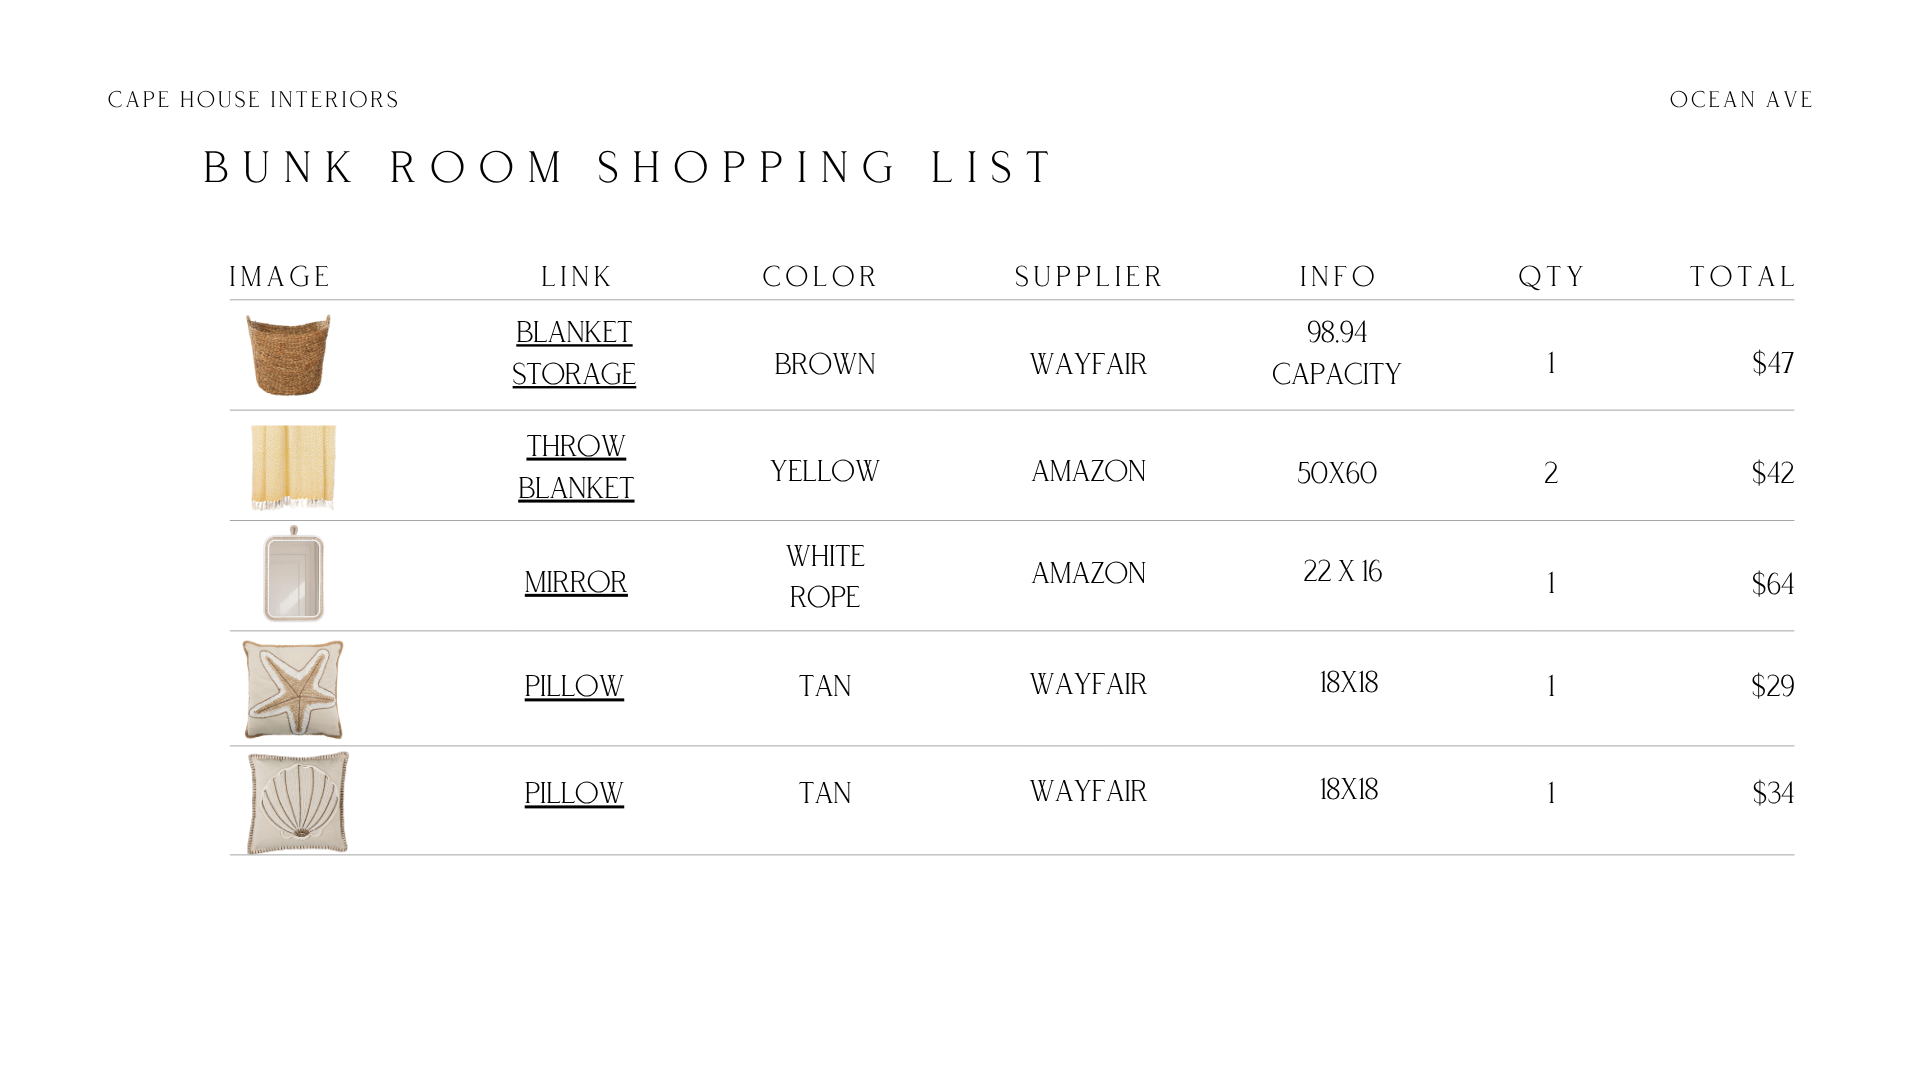Select the woven basket image
Viewport: 1920px width, 1080px height.
(288, 355)
